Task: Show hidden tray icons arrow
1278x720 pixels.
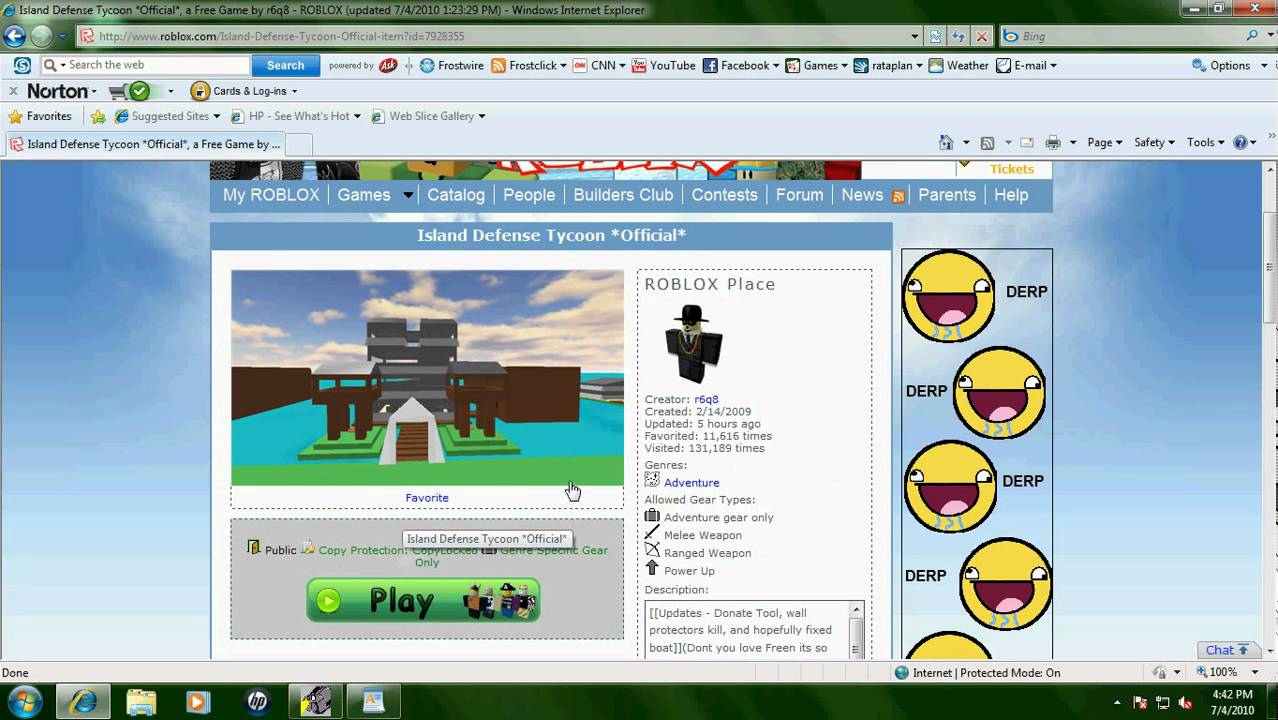Action: coord(1117,702)
